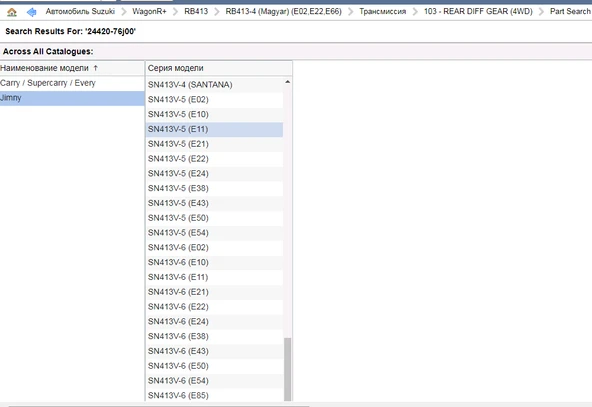The height and width of the screenshot is (407, 592).
Task: Select SN413V-4 (SANTANA) series
Action: tap(214, 85)
